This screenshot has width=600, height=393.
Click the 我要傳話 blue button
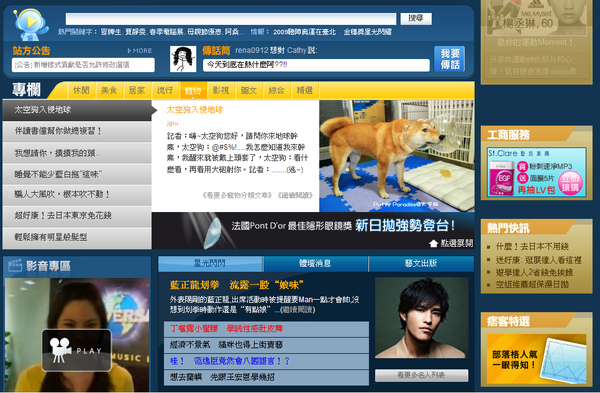[x=450, y=59]
